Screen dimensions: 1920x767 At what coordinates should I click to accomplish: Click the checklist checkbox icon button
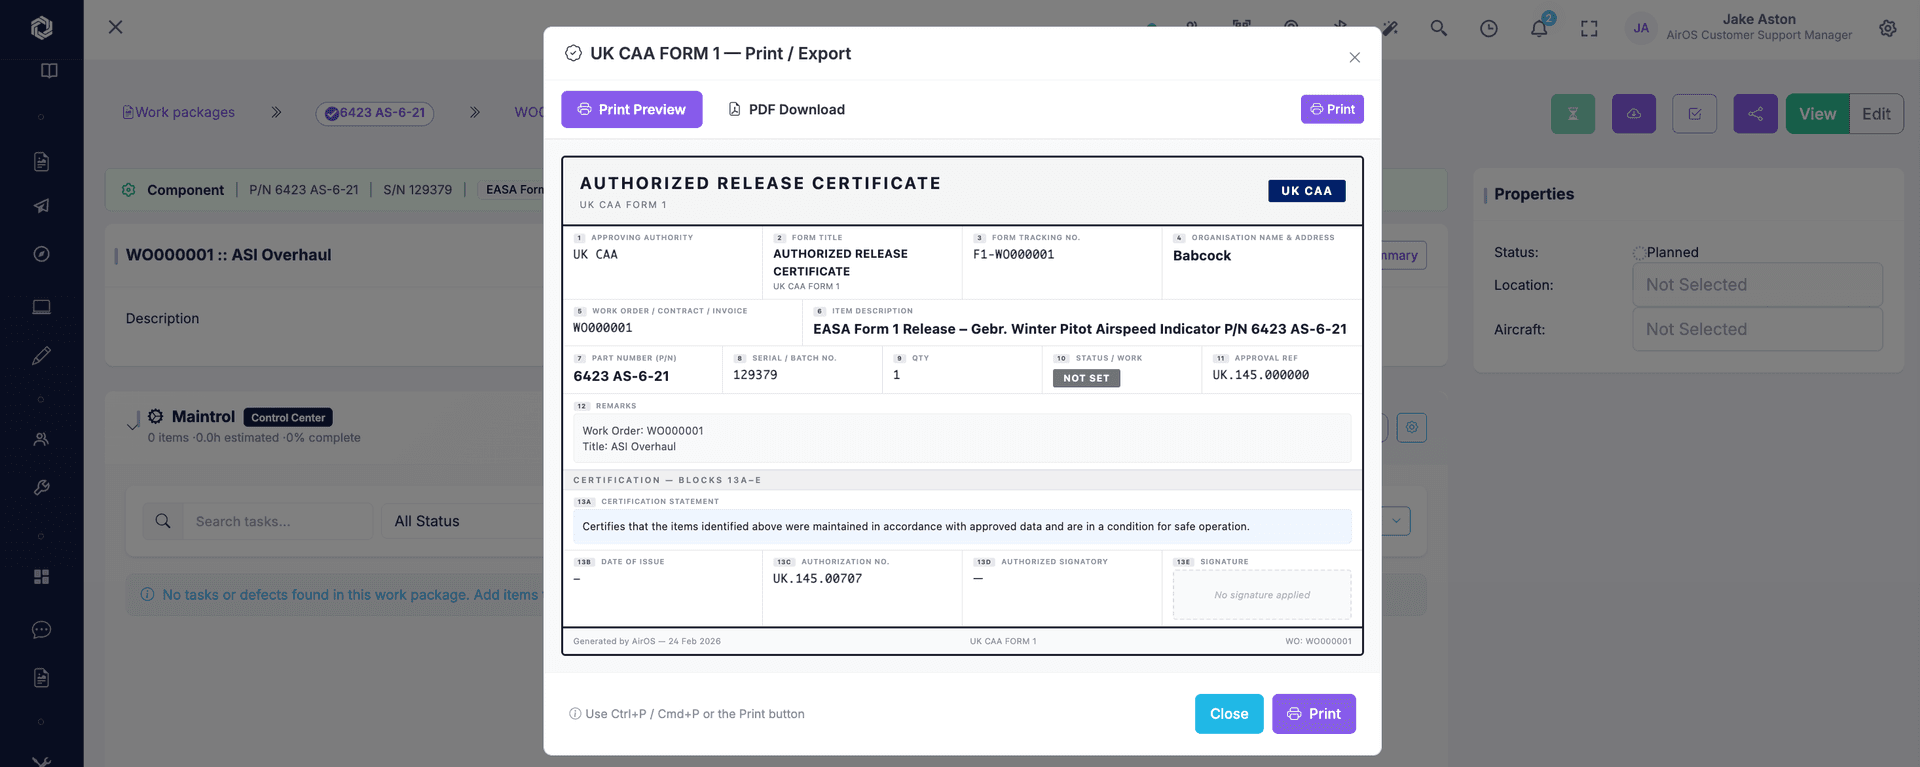pyautogui.click(x=1695, y=114)
